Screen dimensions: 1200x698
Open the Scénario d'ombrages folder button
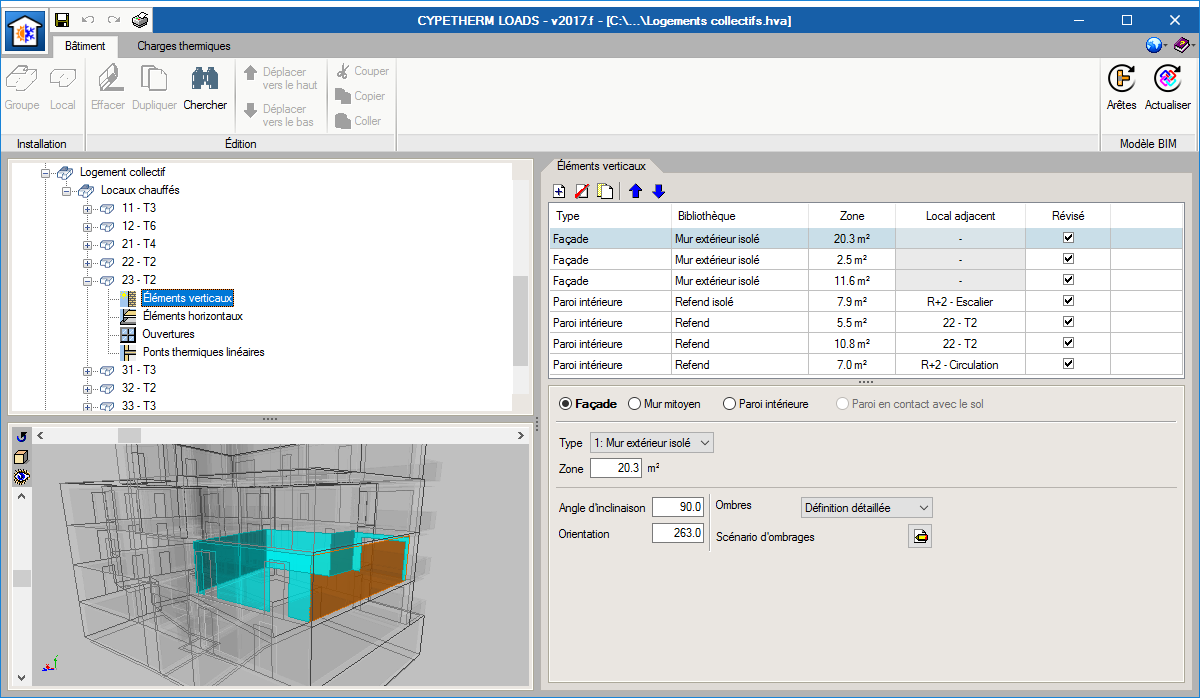(x=920, y=537)
